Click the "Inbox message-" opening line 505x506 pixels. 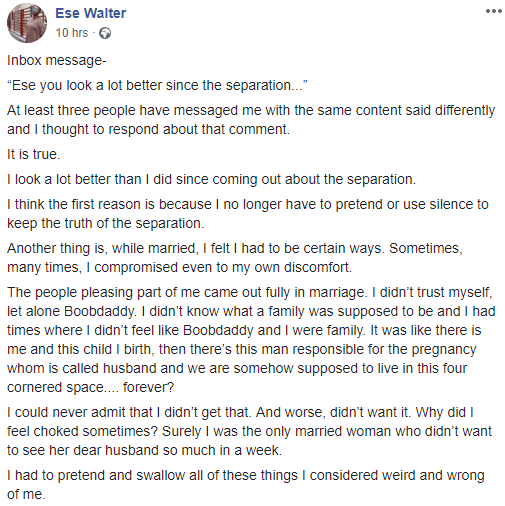coord(57,61)
